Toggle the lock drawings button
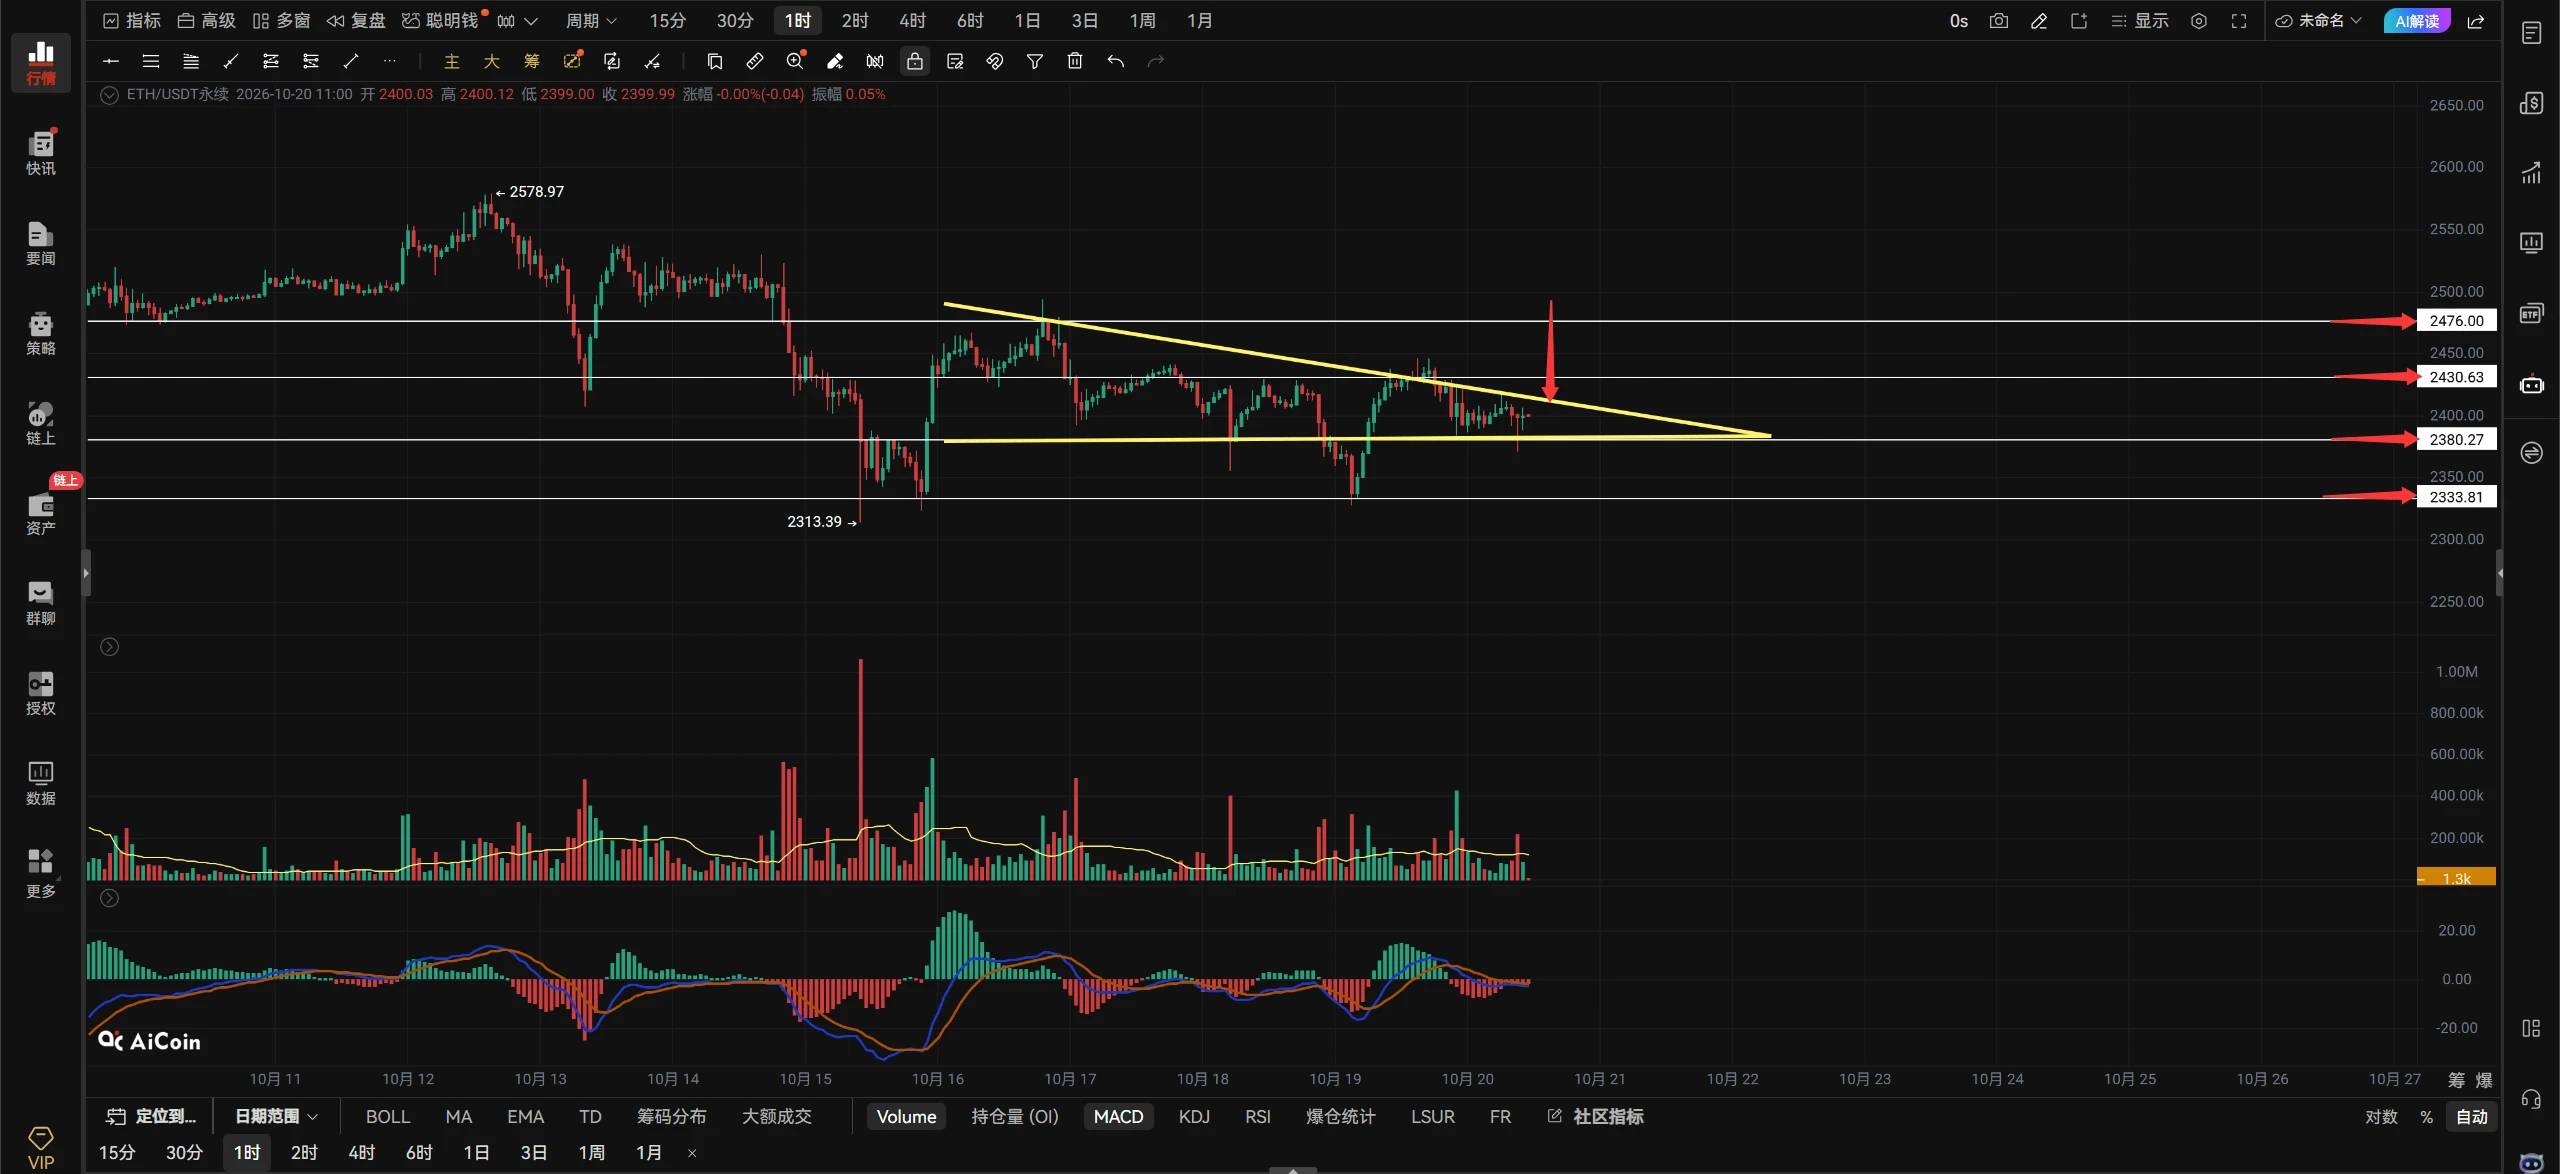 (915, 61)
